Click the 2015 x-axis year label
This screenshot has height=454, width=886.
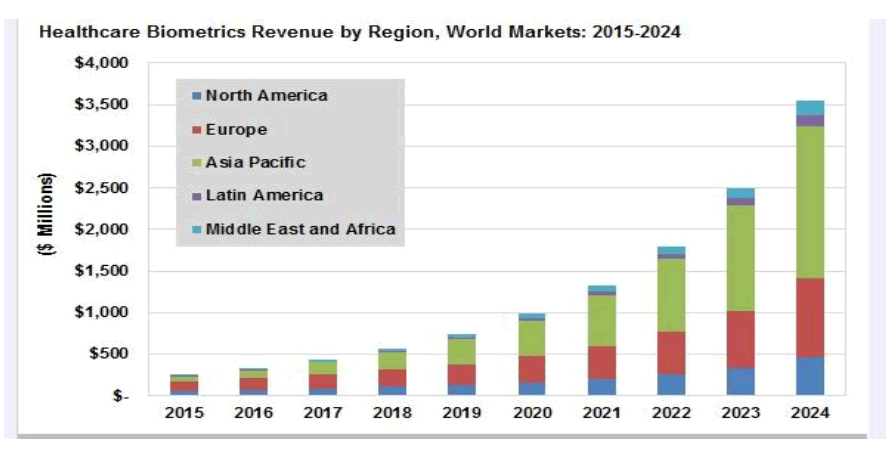(186, 412)
